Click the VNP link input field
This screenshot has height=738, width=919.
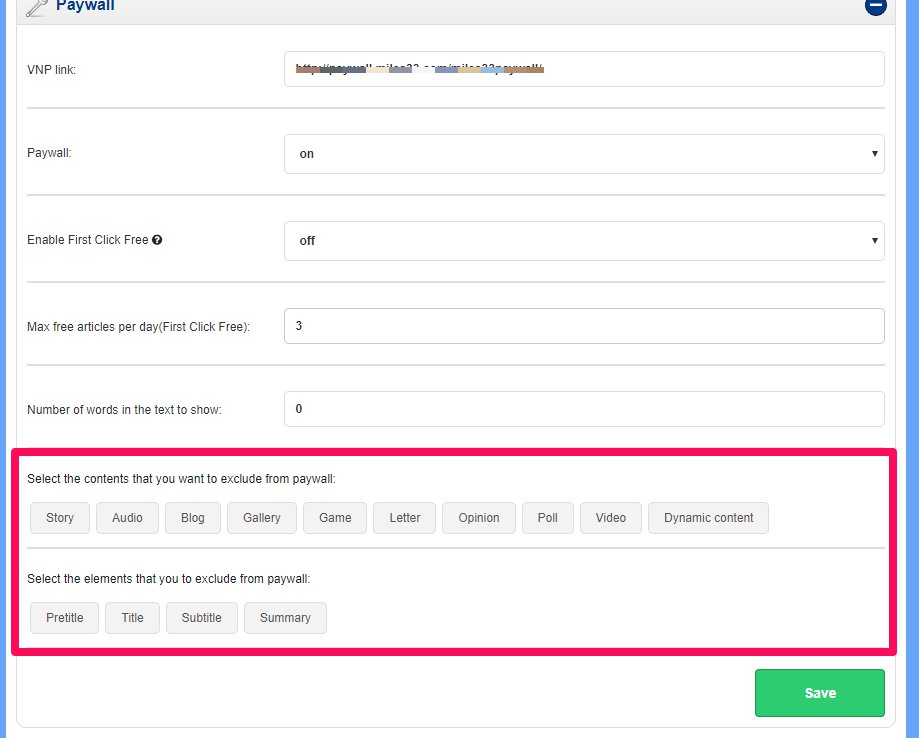coord(584,69)
